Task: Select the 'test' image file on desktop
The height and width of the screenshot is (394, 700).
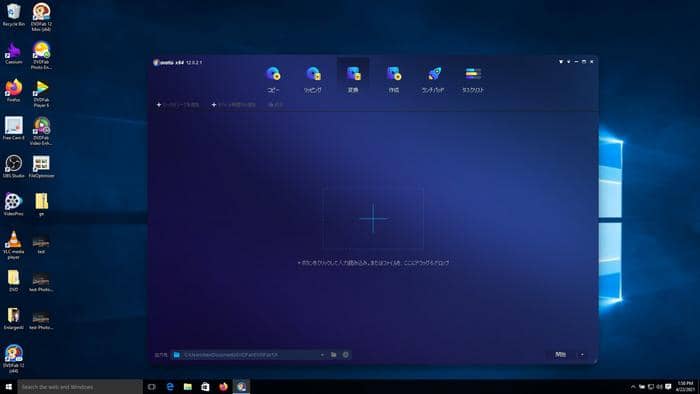Action: tap(41, 245)
